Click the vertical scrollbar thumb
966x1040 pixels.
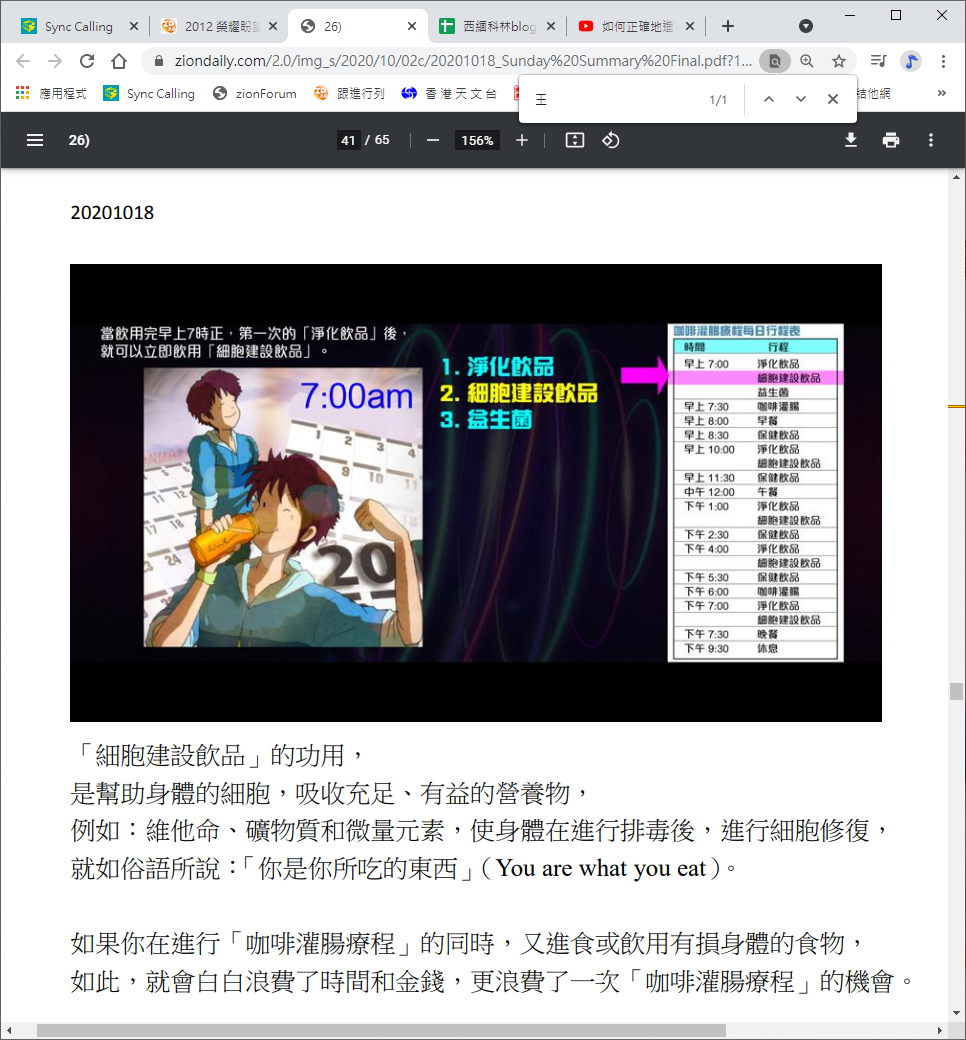[956, 691]
